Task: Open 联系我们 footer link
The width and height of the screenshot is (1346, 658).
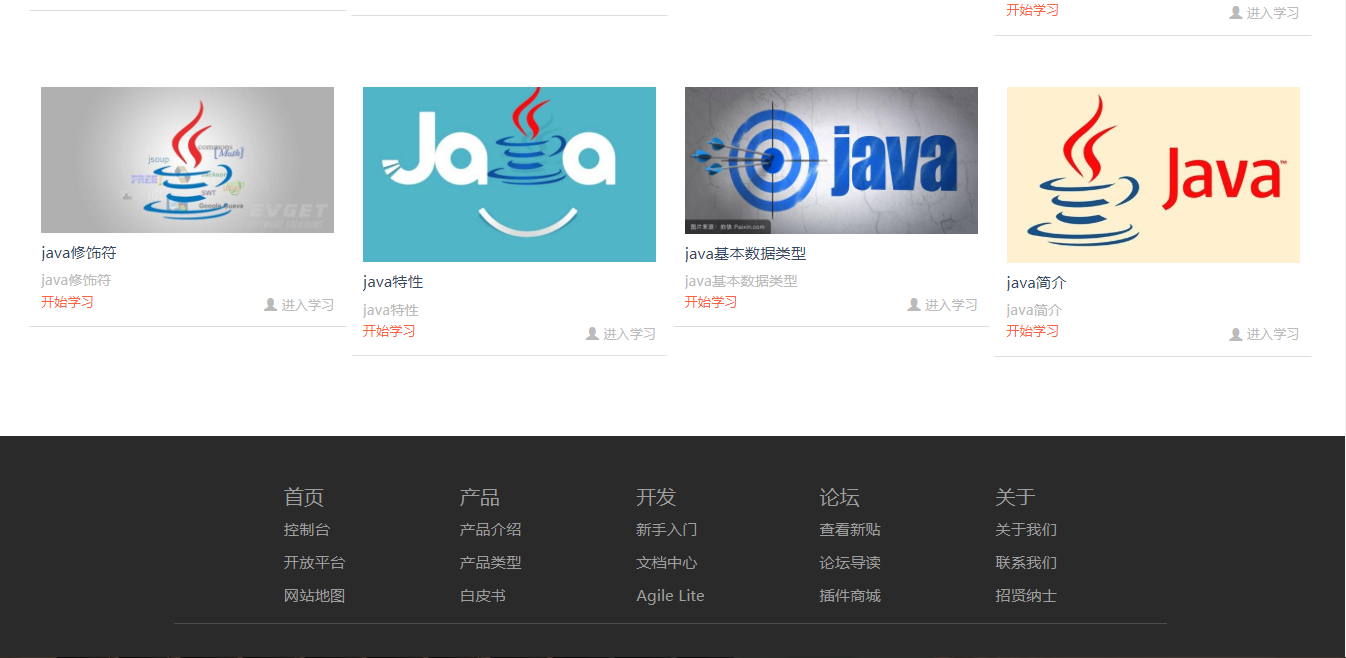Action: tap(1026, 563)
